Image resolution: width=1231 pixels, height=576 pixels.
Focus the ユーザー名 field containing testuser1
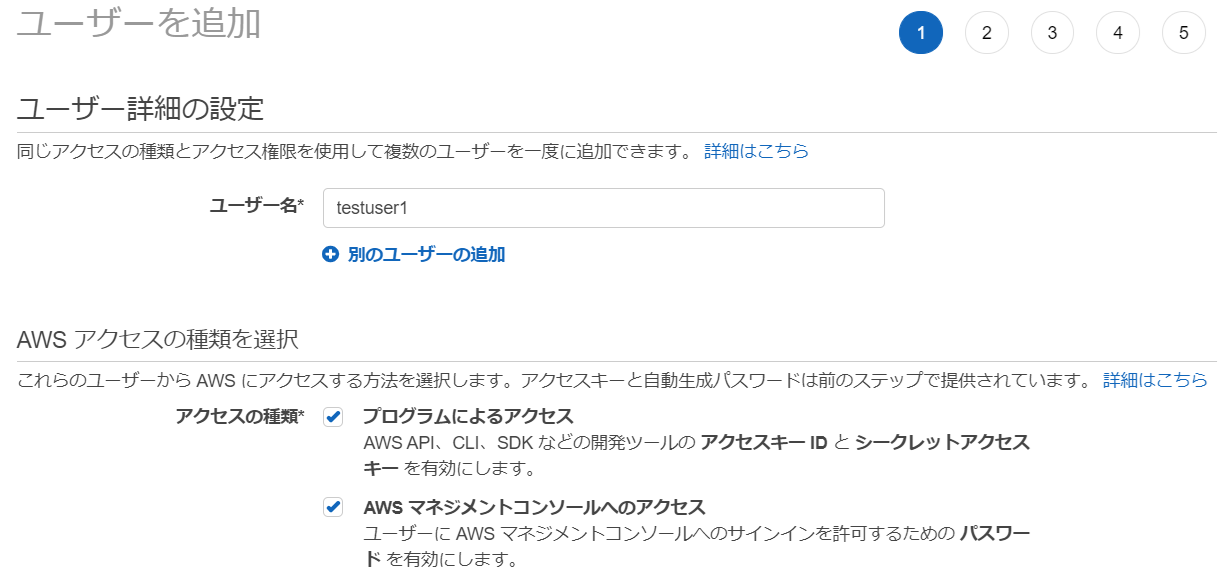pyautogui.click(x=603, y=208)
